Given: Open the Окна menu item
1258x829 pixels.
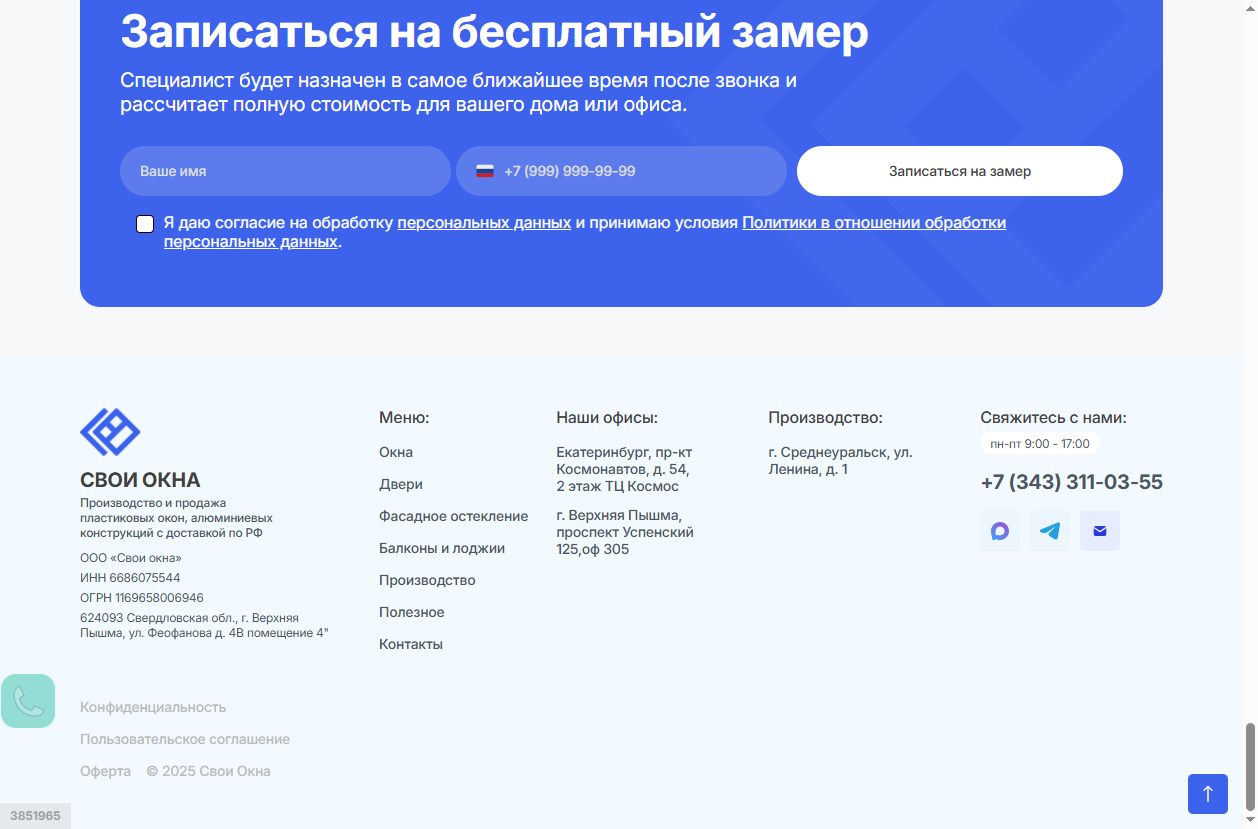Looking at the screenshot, I should [x=396, y=452].
